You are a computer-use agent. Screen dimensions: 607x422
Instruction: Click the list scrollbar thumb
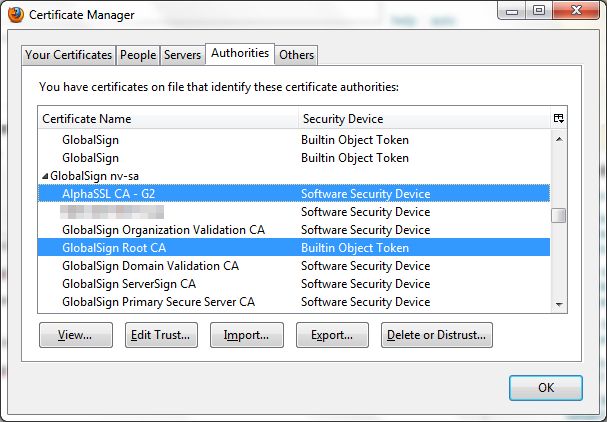tap(559, 216)
